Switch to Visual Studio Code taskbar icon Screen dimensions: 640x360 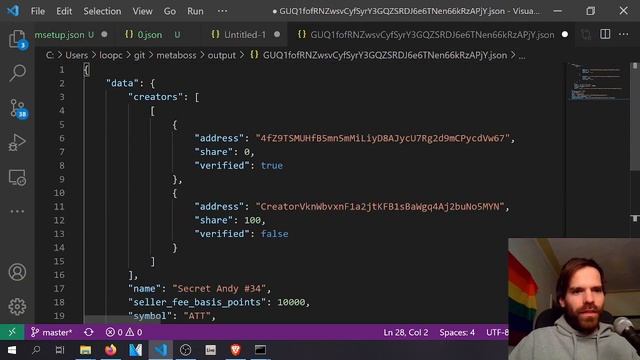pyautogui.click(x=160, y=350)
